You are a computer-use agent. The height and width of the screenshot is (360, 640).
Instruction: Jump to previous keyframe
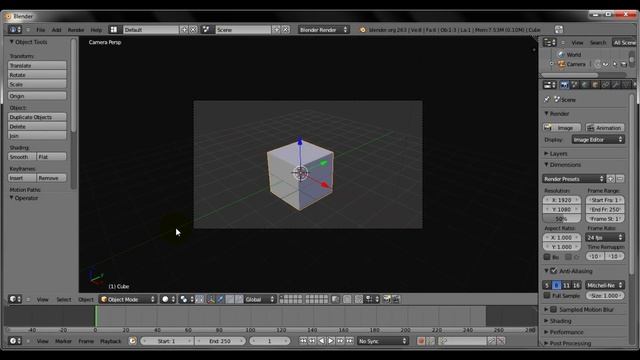(312, 340)
